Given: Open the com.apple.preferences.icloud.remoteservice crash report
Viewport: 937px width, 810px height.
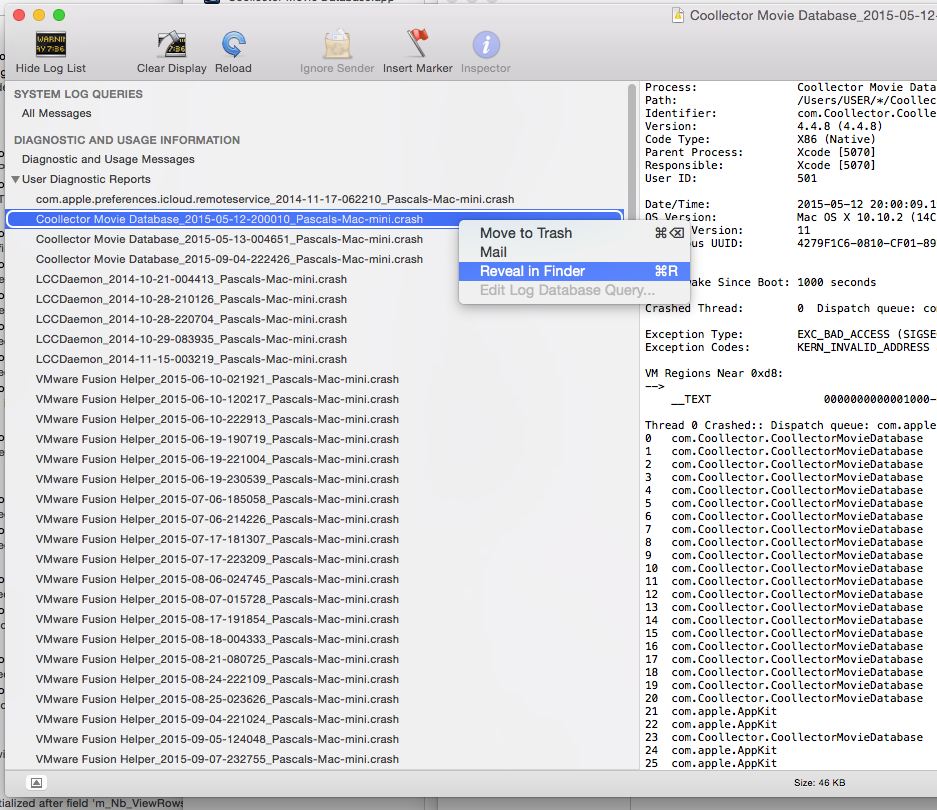Looking at the screenshot, I should click(x=275, y=199).
